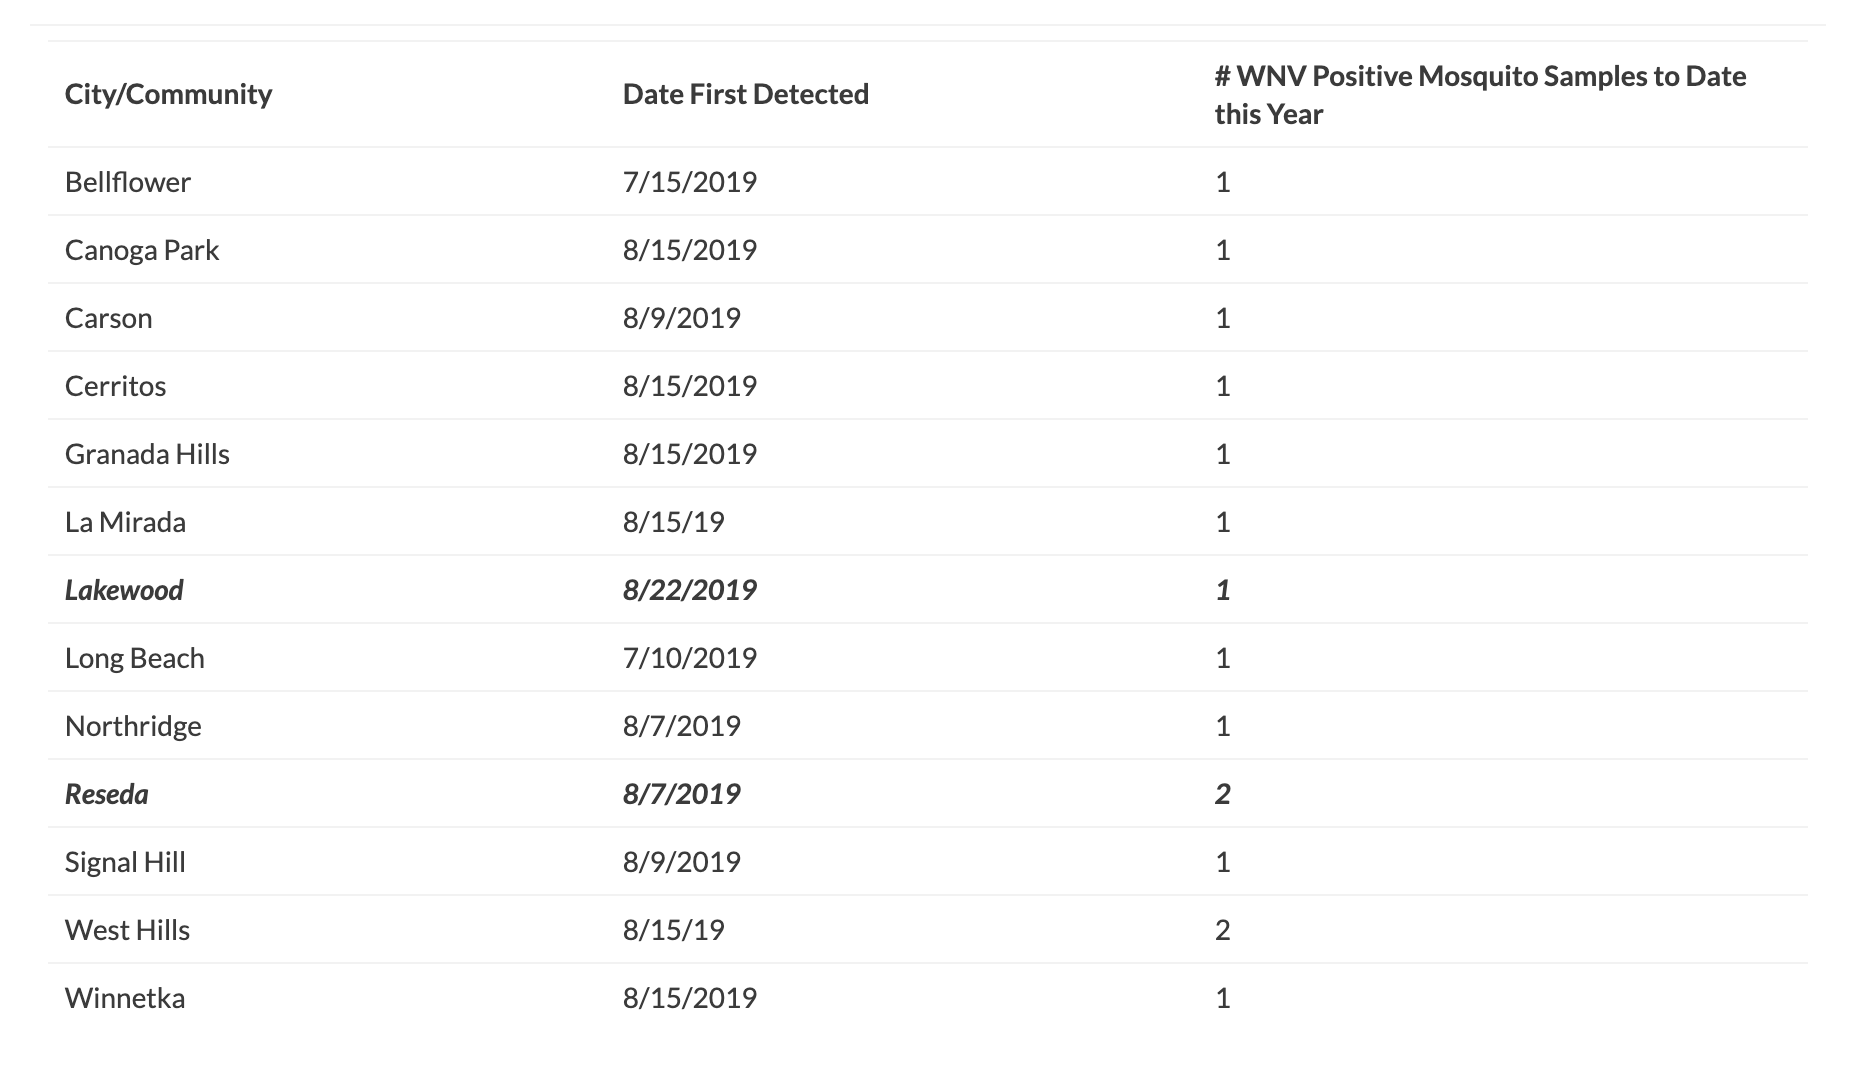Viewport: 1854px width, 1074px height.
Task: Select Long Beach date 7/10/2019
Action: click(x=689, y=658)
